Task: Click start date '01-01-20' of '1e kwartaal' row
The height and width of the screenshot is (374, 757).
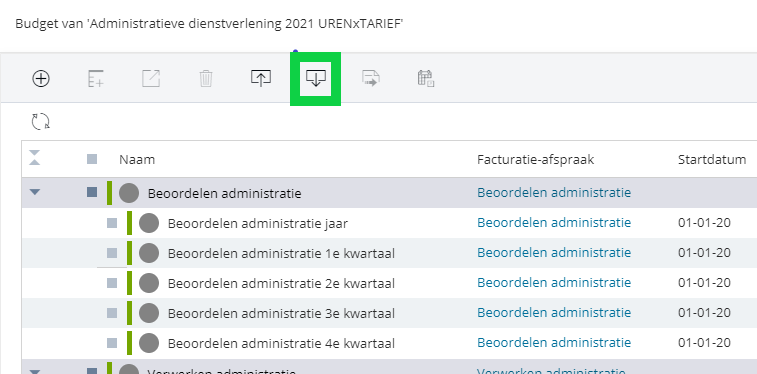Action: (704, 253)
